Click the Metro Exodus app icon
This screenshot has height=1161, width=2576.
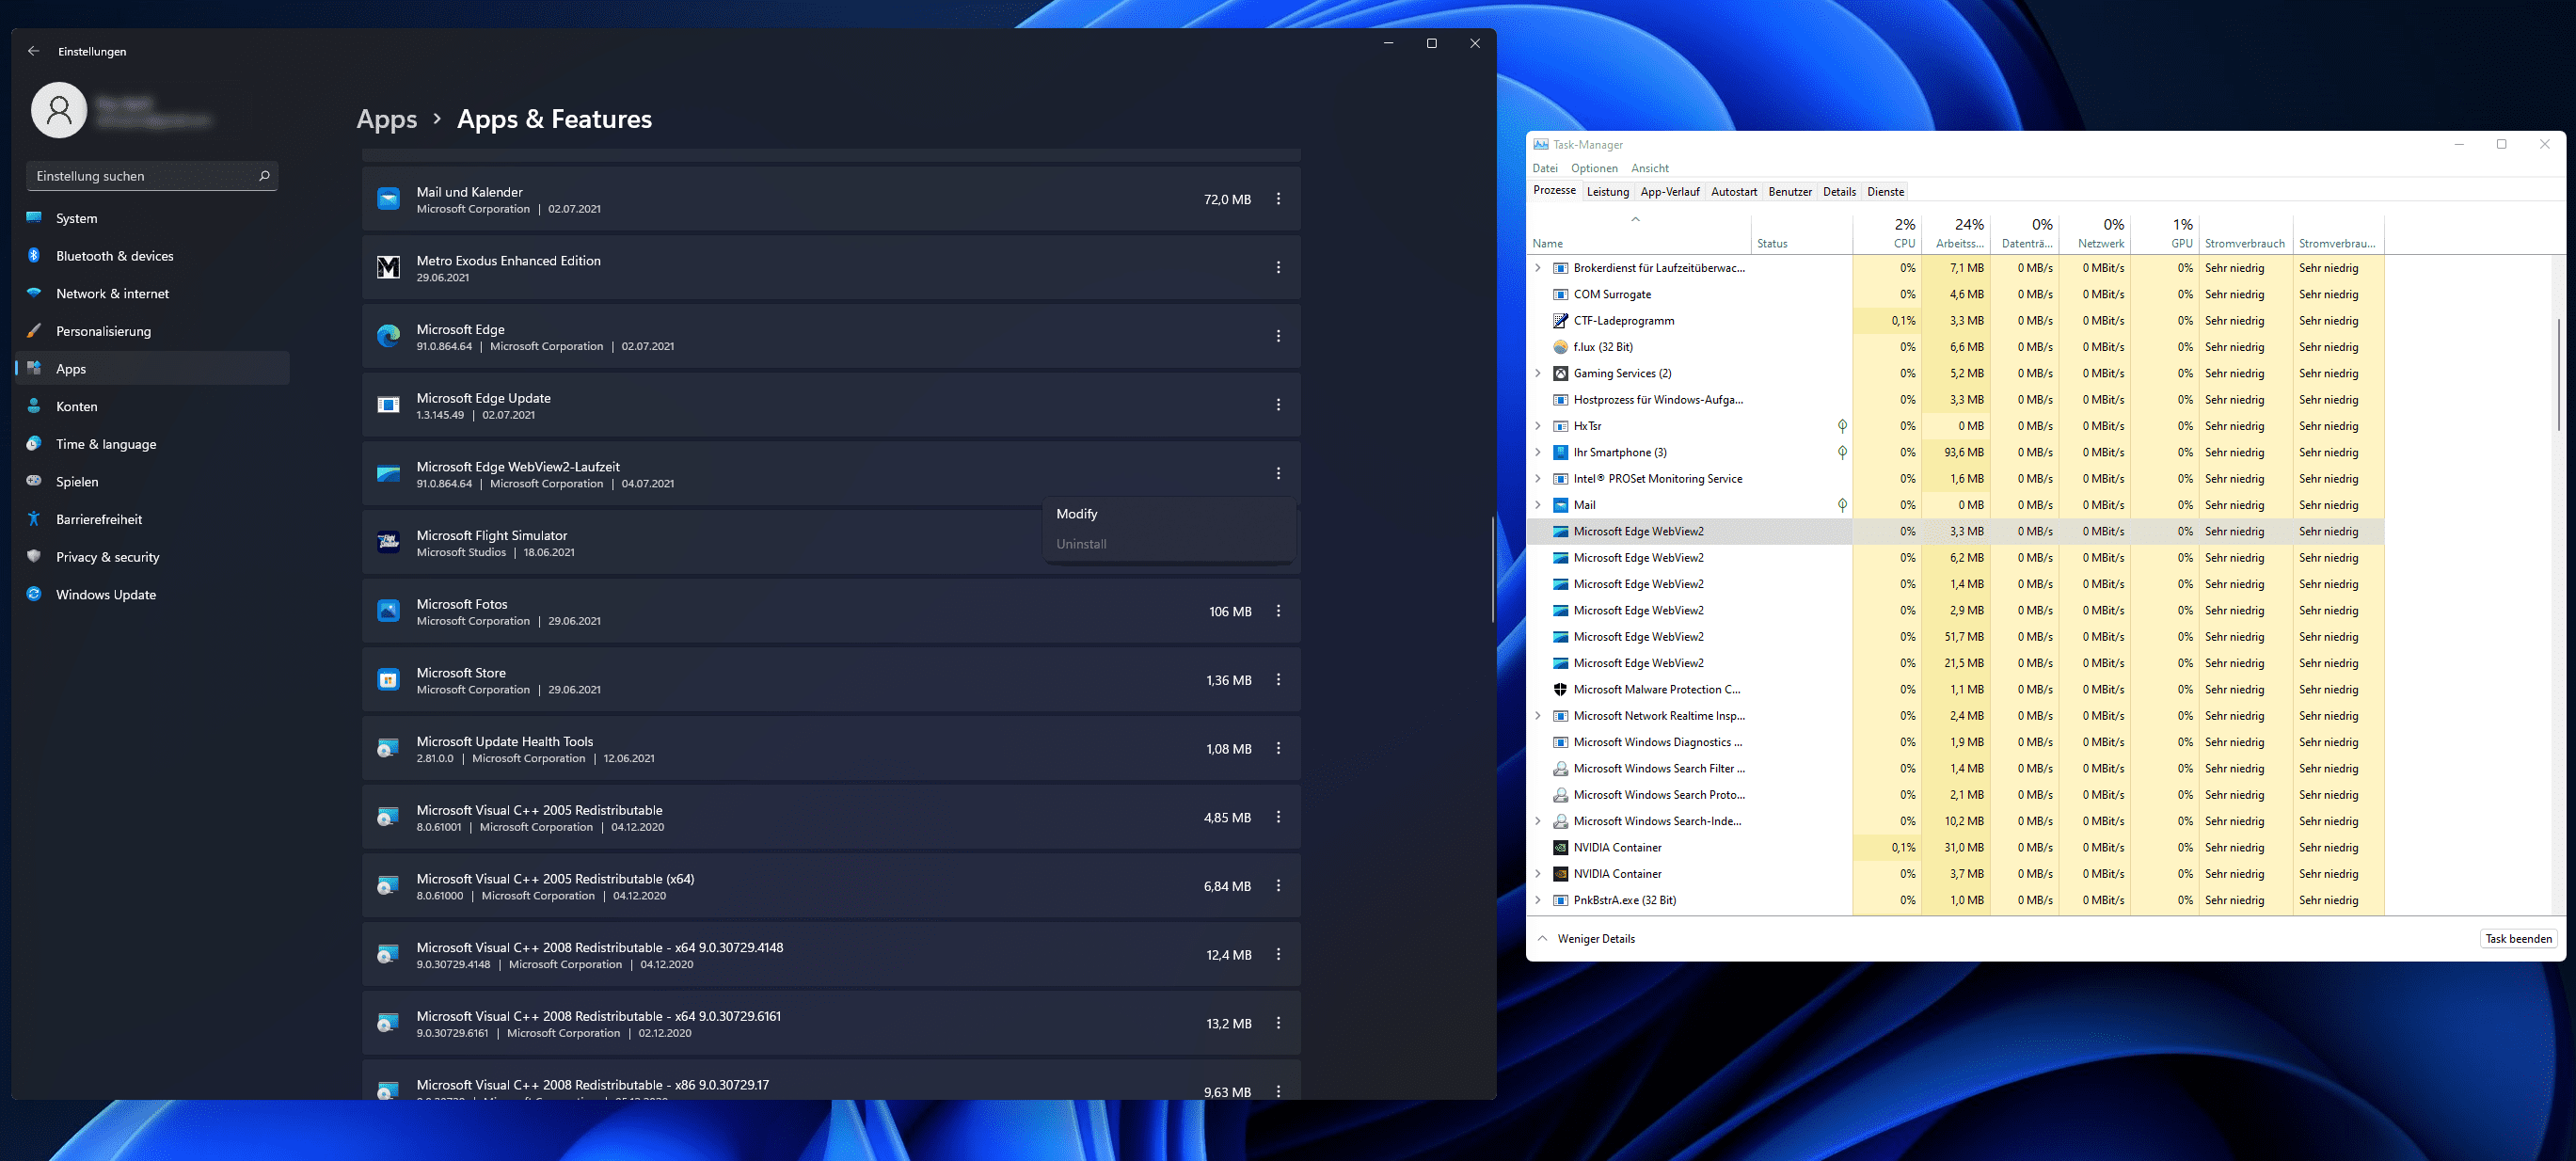coord(388,268)
